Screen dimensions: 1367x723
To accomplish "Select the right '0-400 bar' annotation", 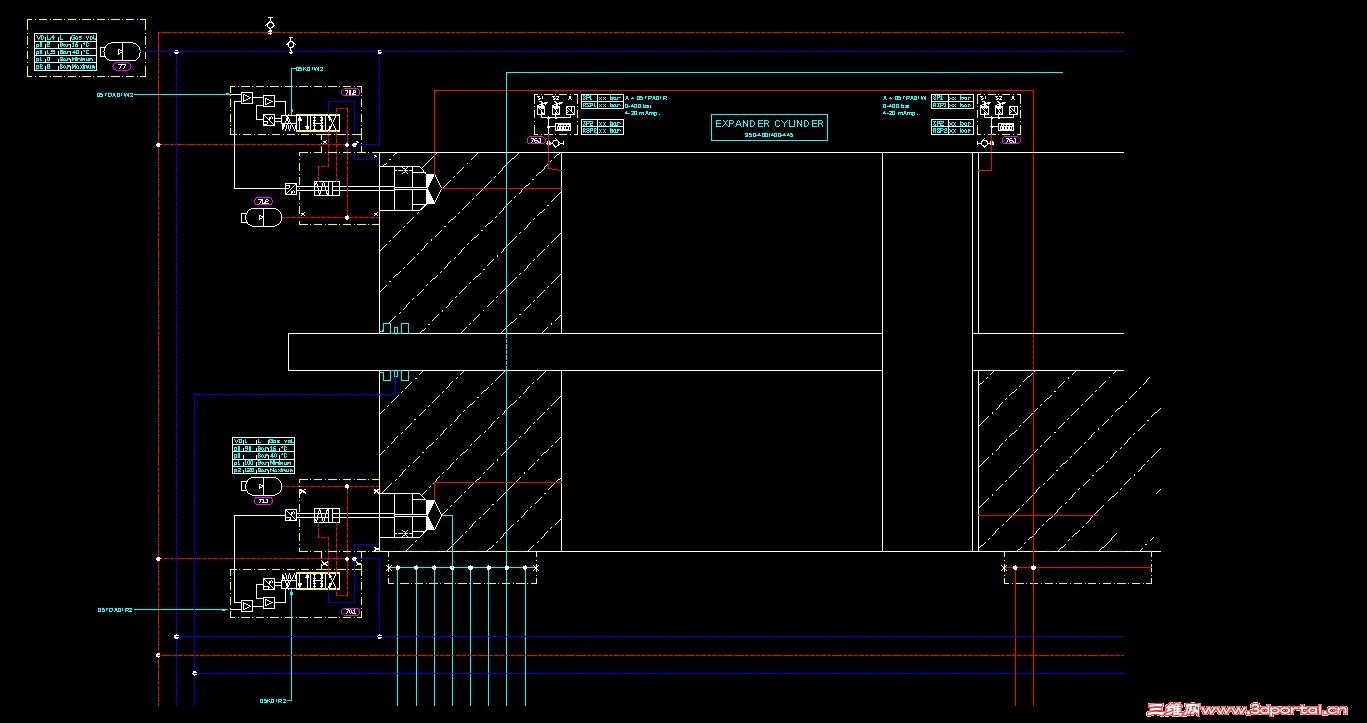I will (x=896, y=106).
